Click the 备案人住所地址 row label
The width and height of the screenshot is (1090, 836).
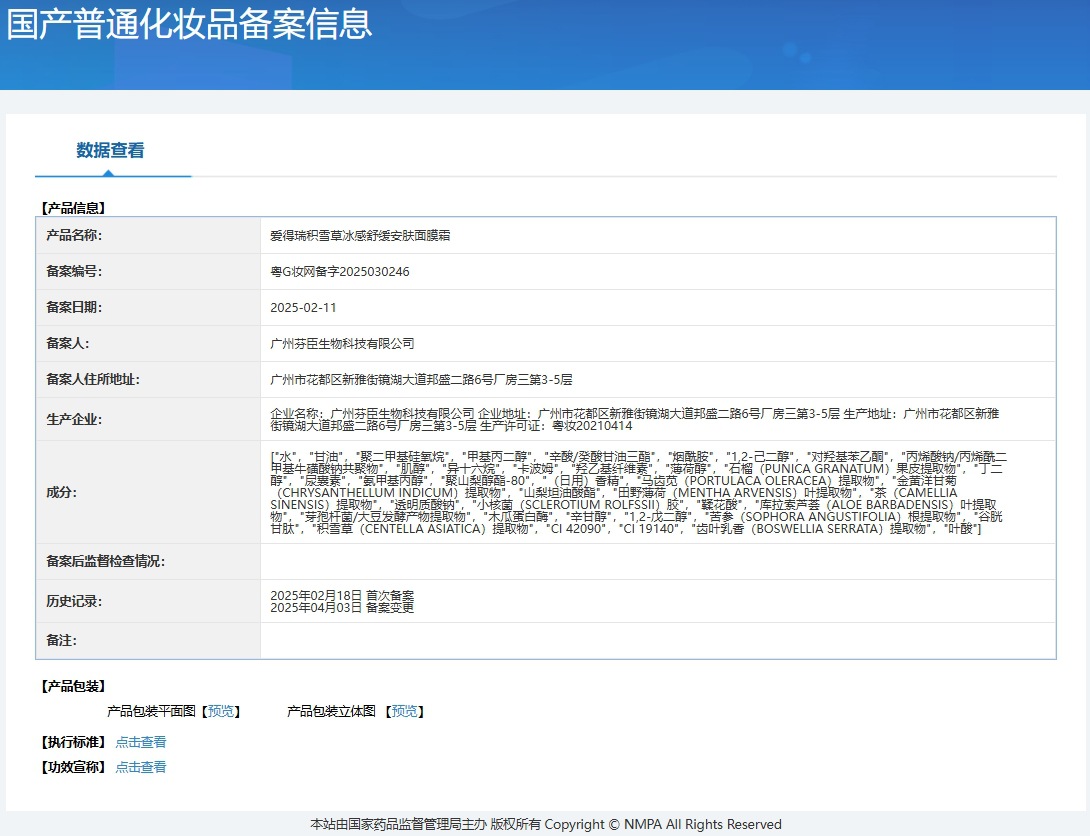point(93,379)
